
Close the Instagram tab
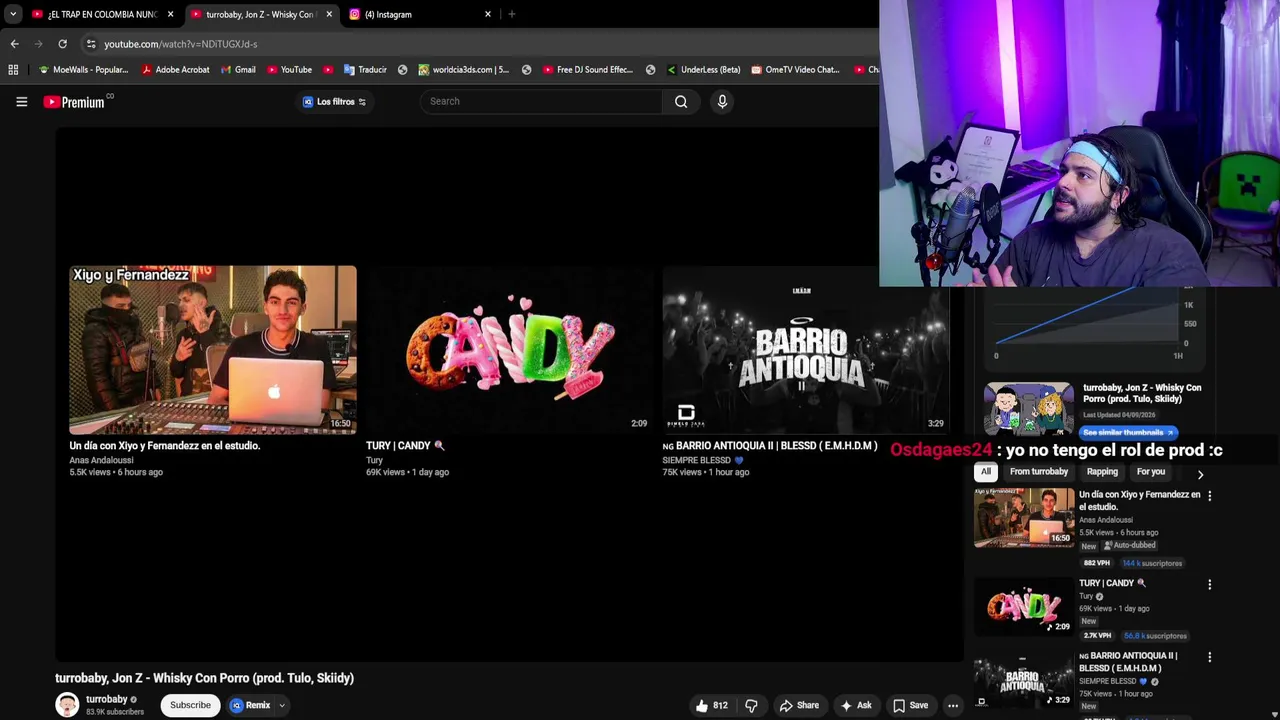[x=488, y=14]
